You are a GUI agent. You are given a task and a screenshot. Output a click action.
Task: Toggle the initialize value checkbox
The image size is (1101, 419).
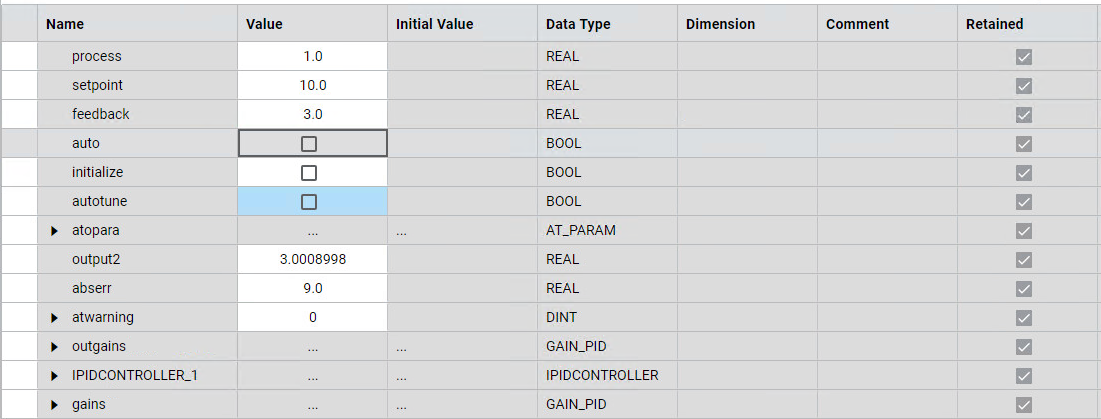[309, 173]
